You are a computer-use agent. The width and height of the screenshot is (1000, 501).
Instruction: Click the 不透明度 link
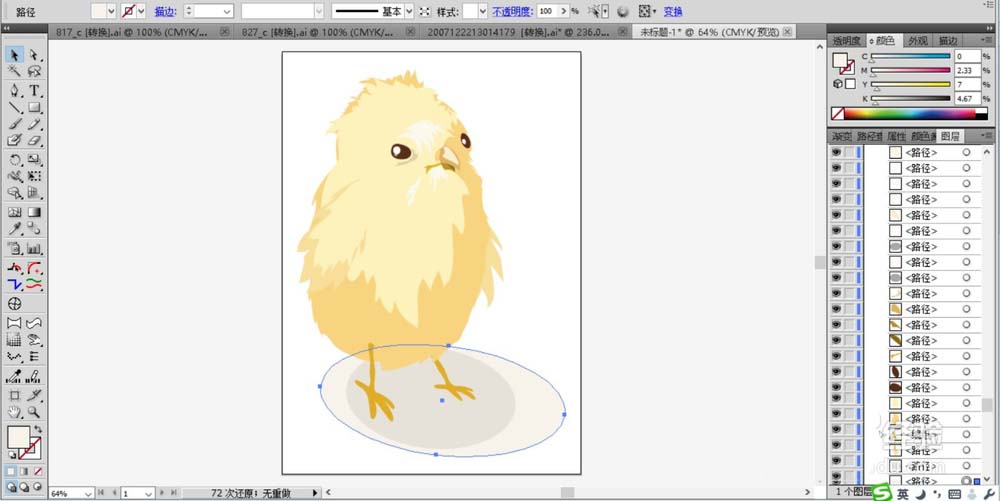512,11
